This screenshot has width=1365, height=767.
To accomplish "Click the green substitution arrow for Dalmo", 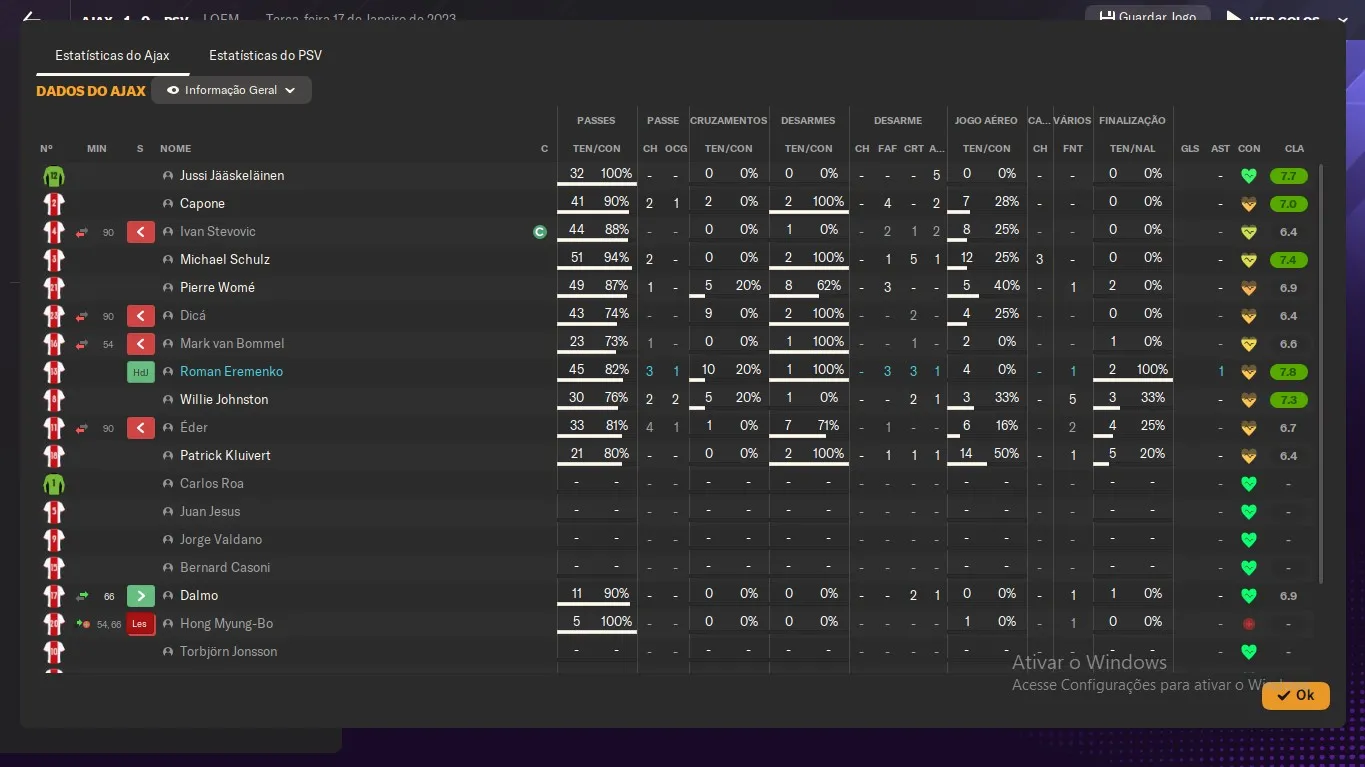I will pyautogui.click(x=82, y=596).
